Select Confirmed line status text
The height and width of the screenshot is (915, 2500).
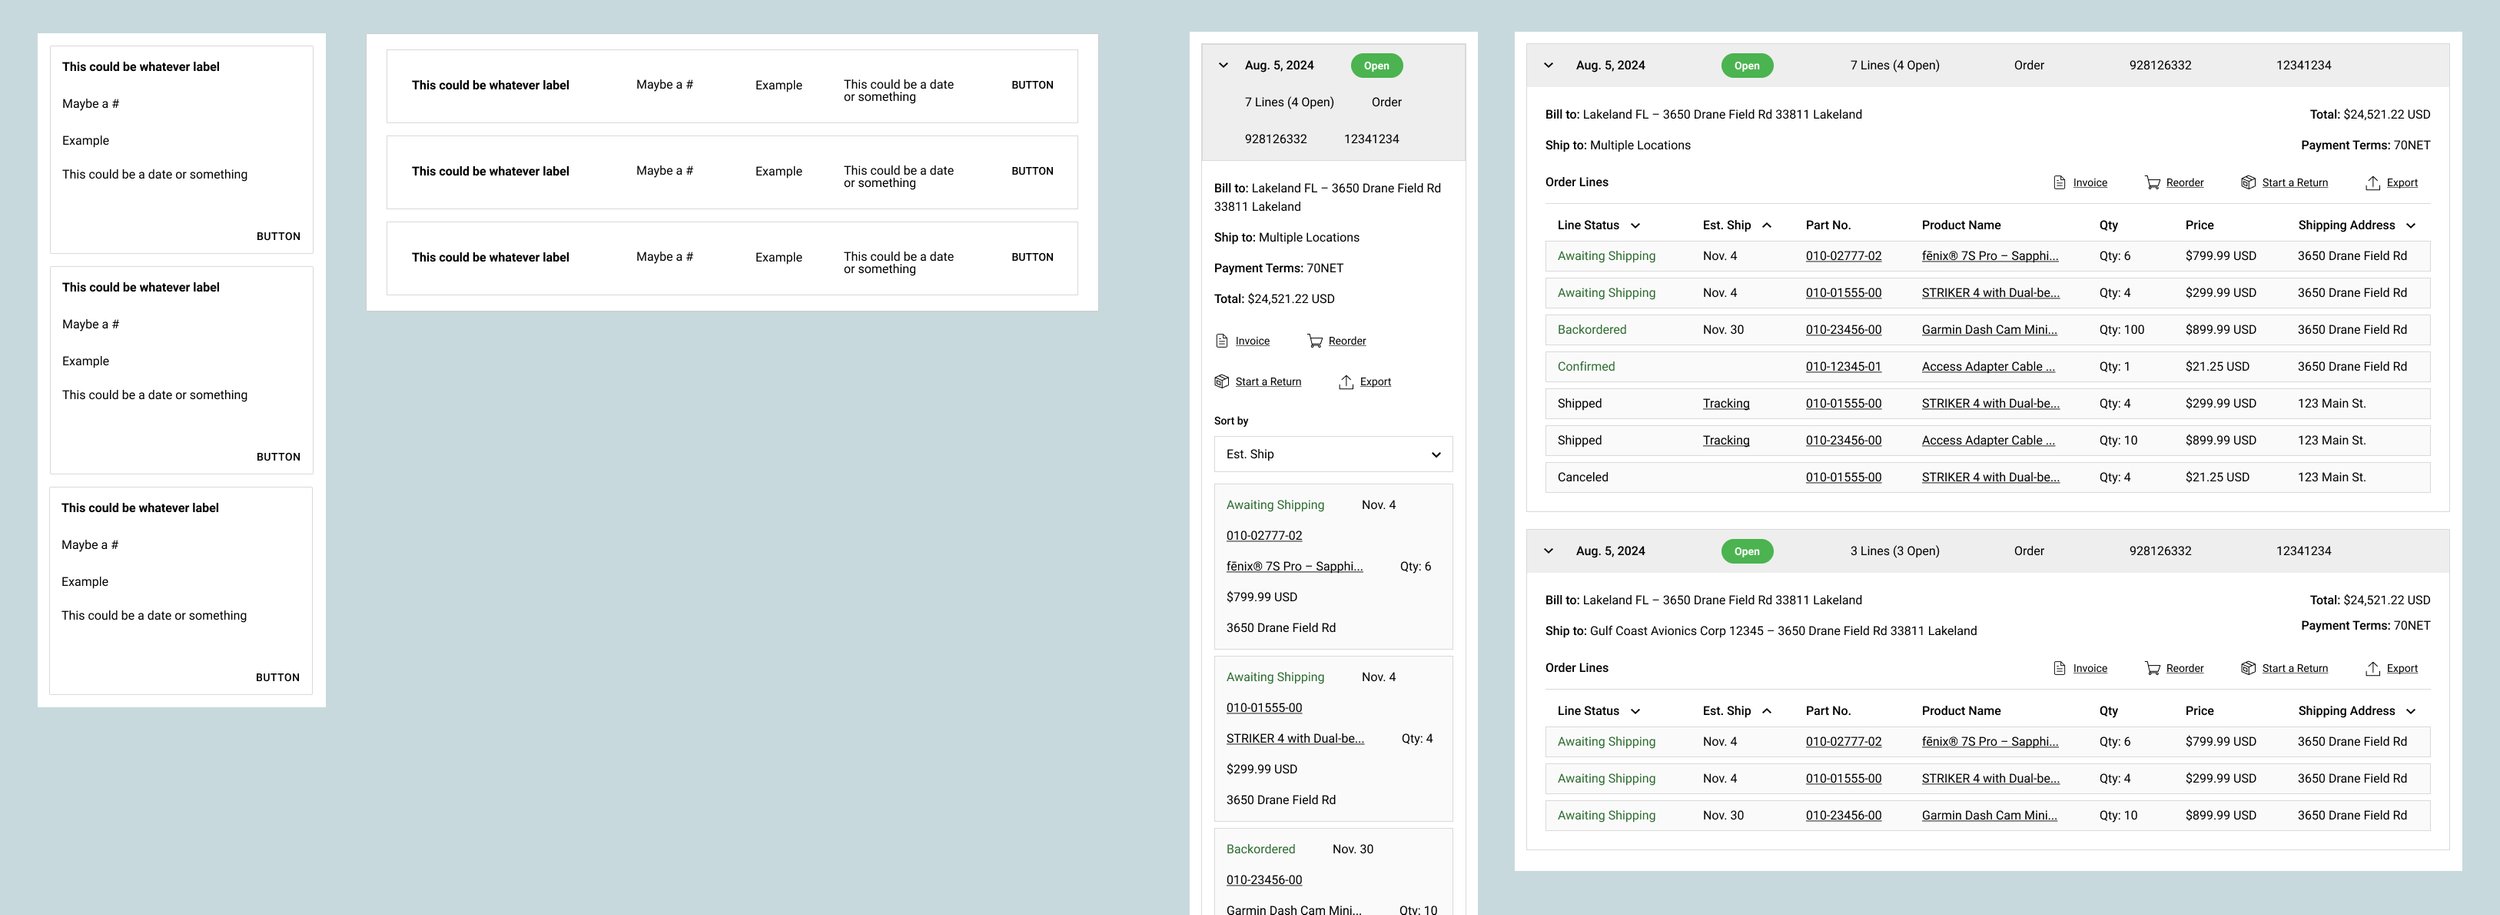pyautogui.click(x=1585, y=367)
